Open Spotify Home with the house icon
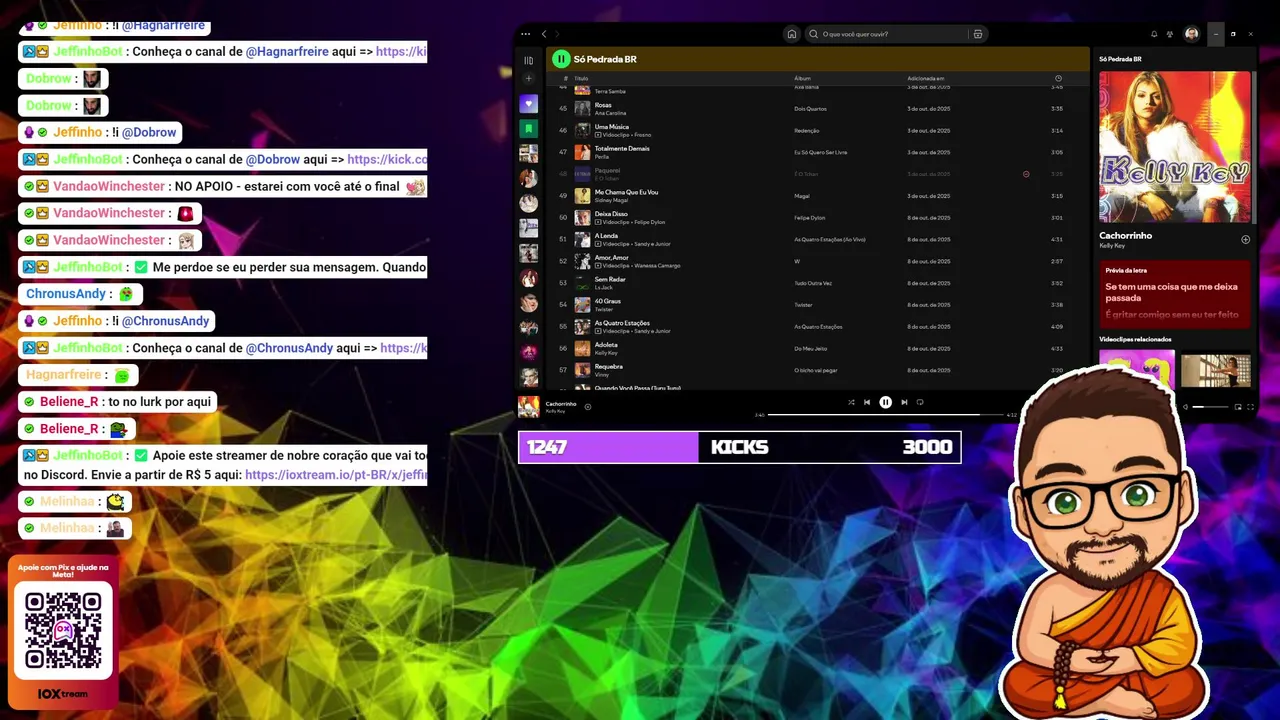This screenshot has height=720, width=1280. pos(792,34)
